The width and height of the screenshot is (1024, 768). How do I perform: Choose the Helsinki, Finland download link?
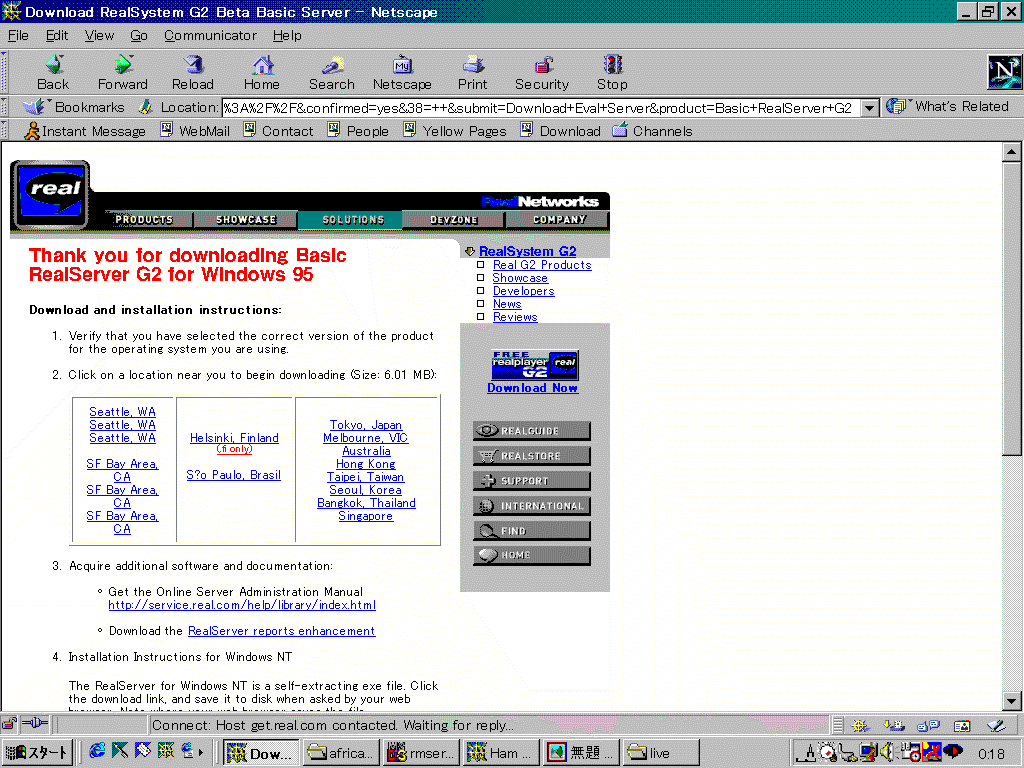234,438
